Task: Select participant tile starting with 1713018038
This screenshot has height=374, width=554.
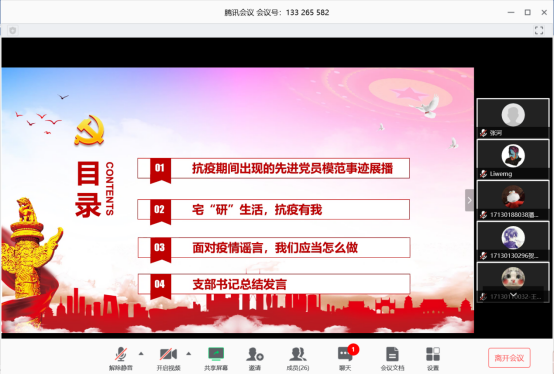Action: (x=513, y=200)
